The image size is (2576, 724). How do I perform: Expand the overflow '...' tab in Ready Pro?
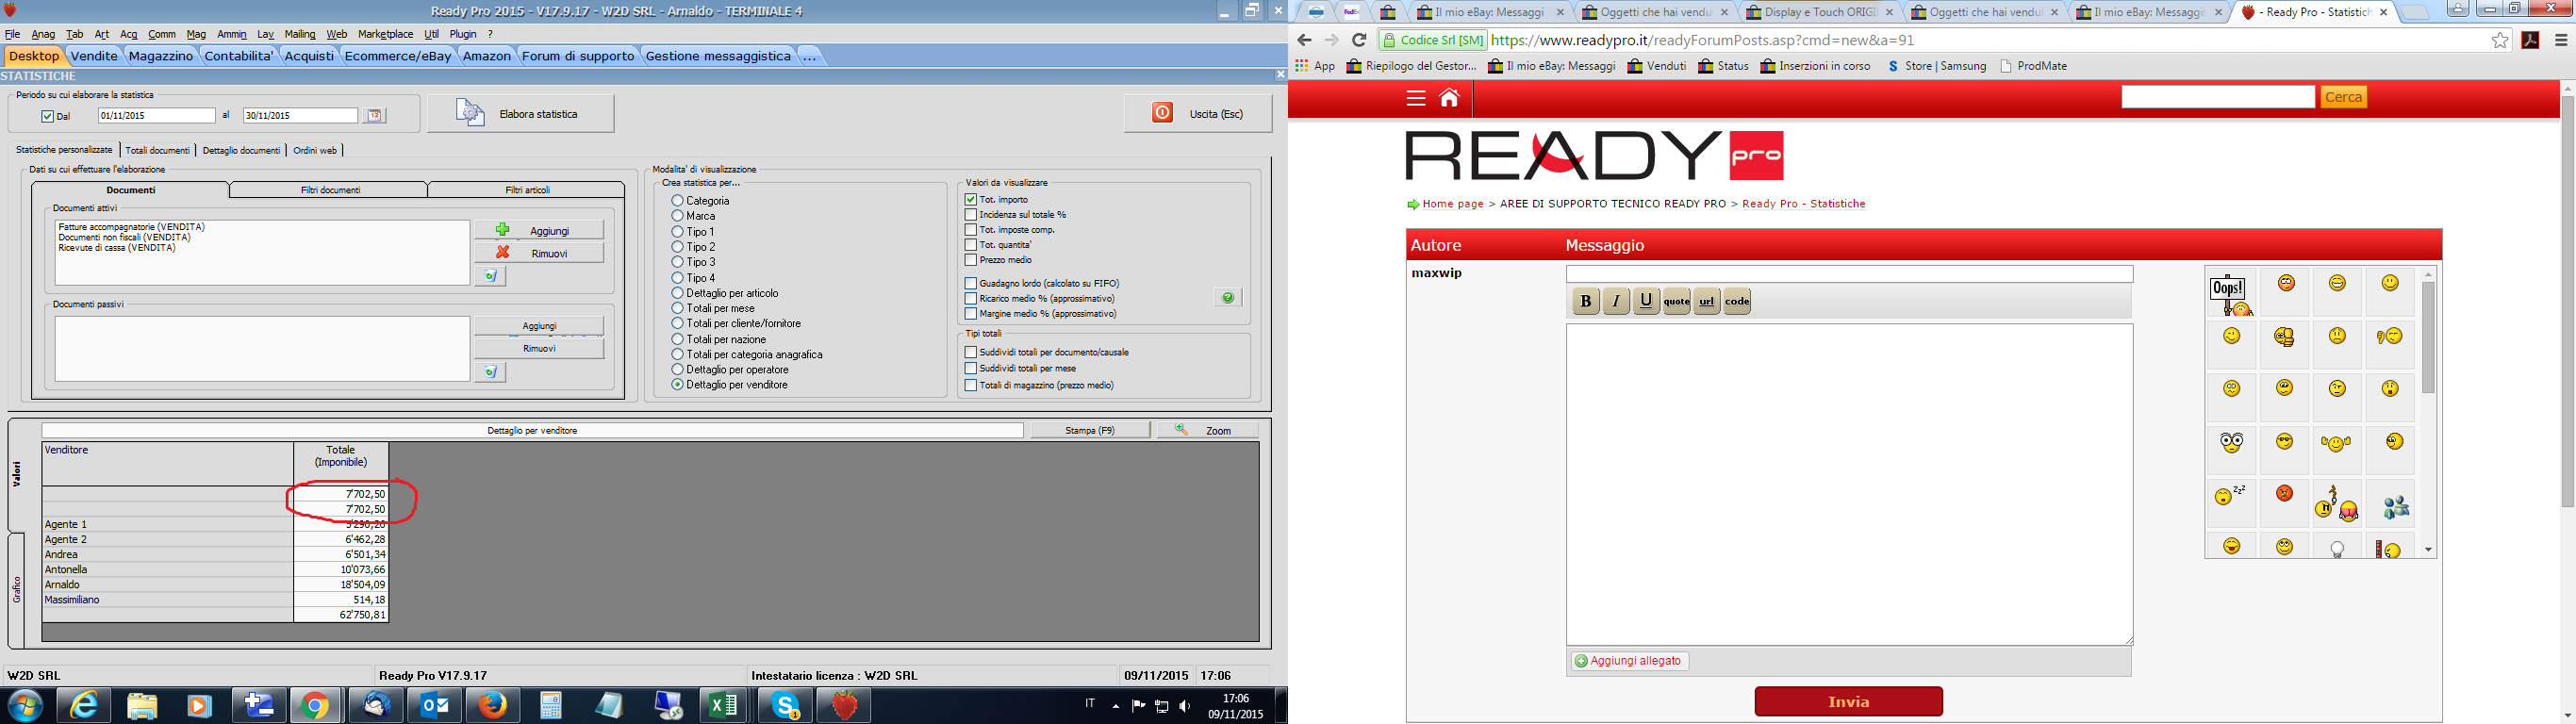810,56
